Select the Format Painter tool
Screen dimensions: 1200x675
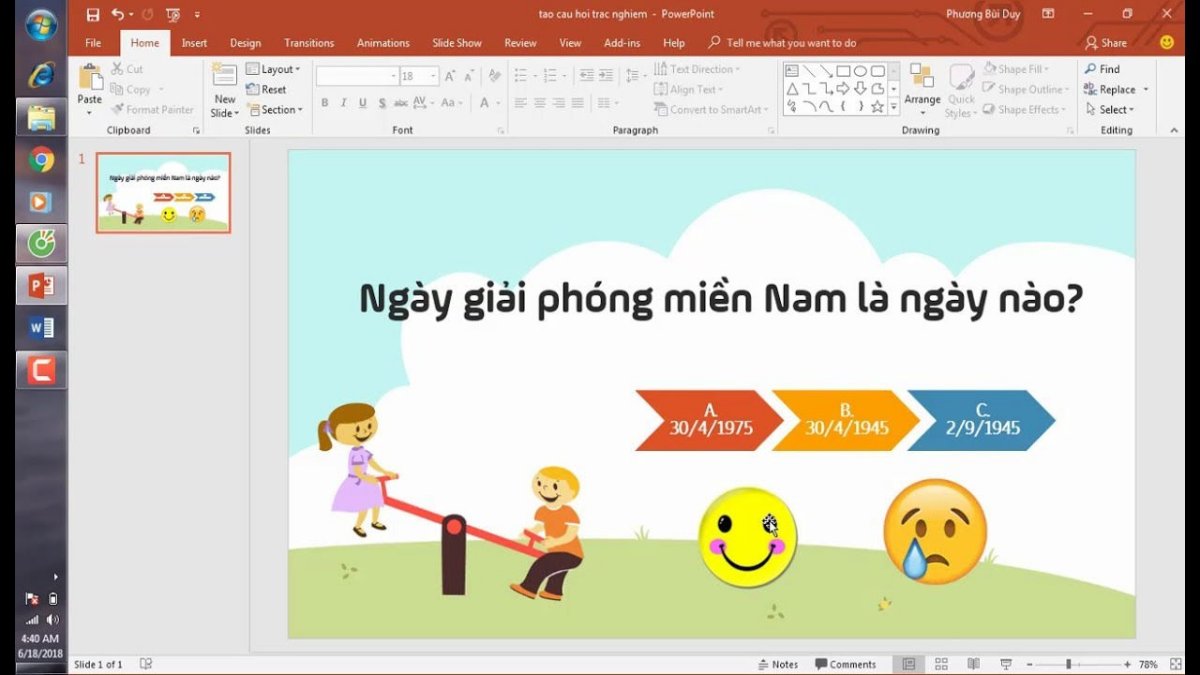click(155, 109)
